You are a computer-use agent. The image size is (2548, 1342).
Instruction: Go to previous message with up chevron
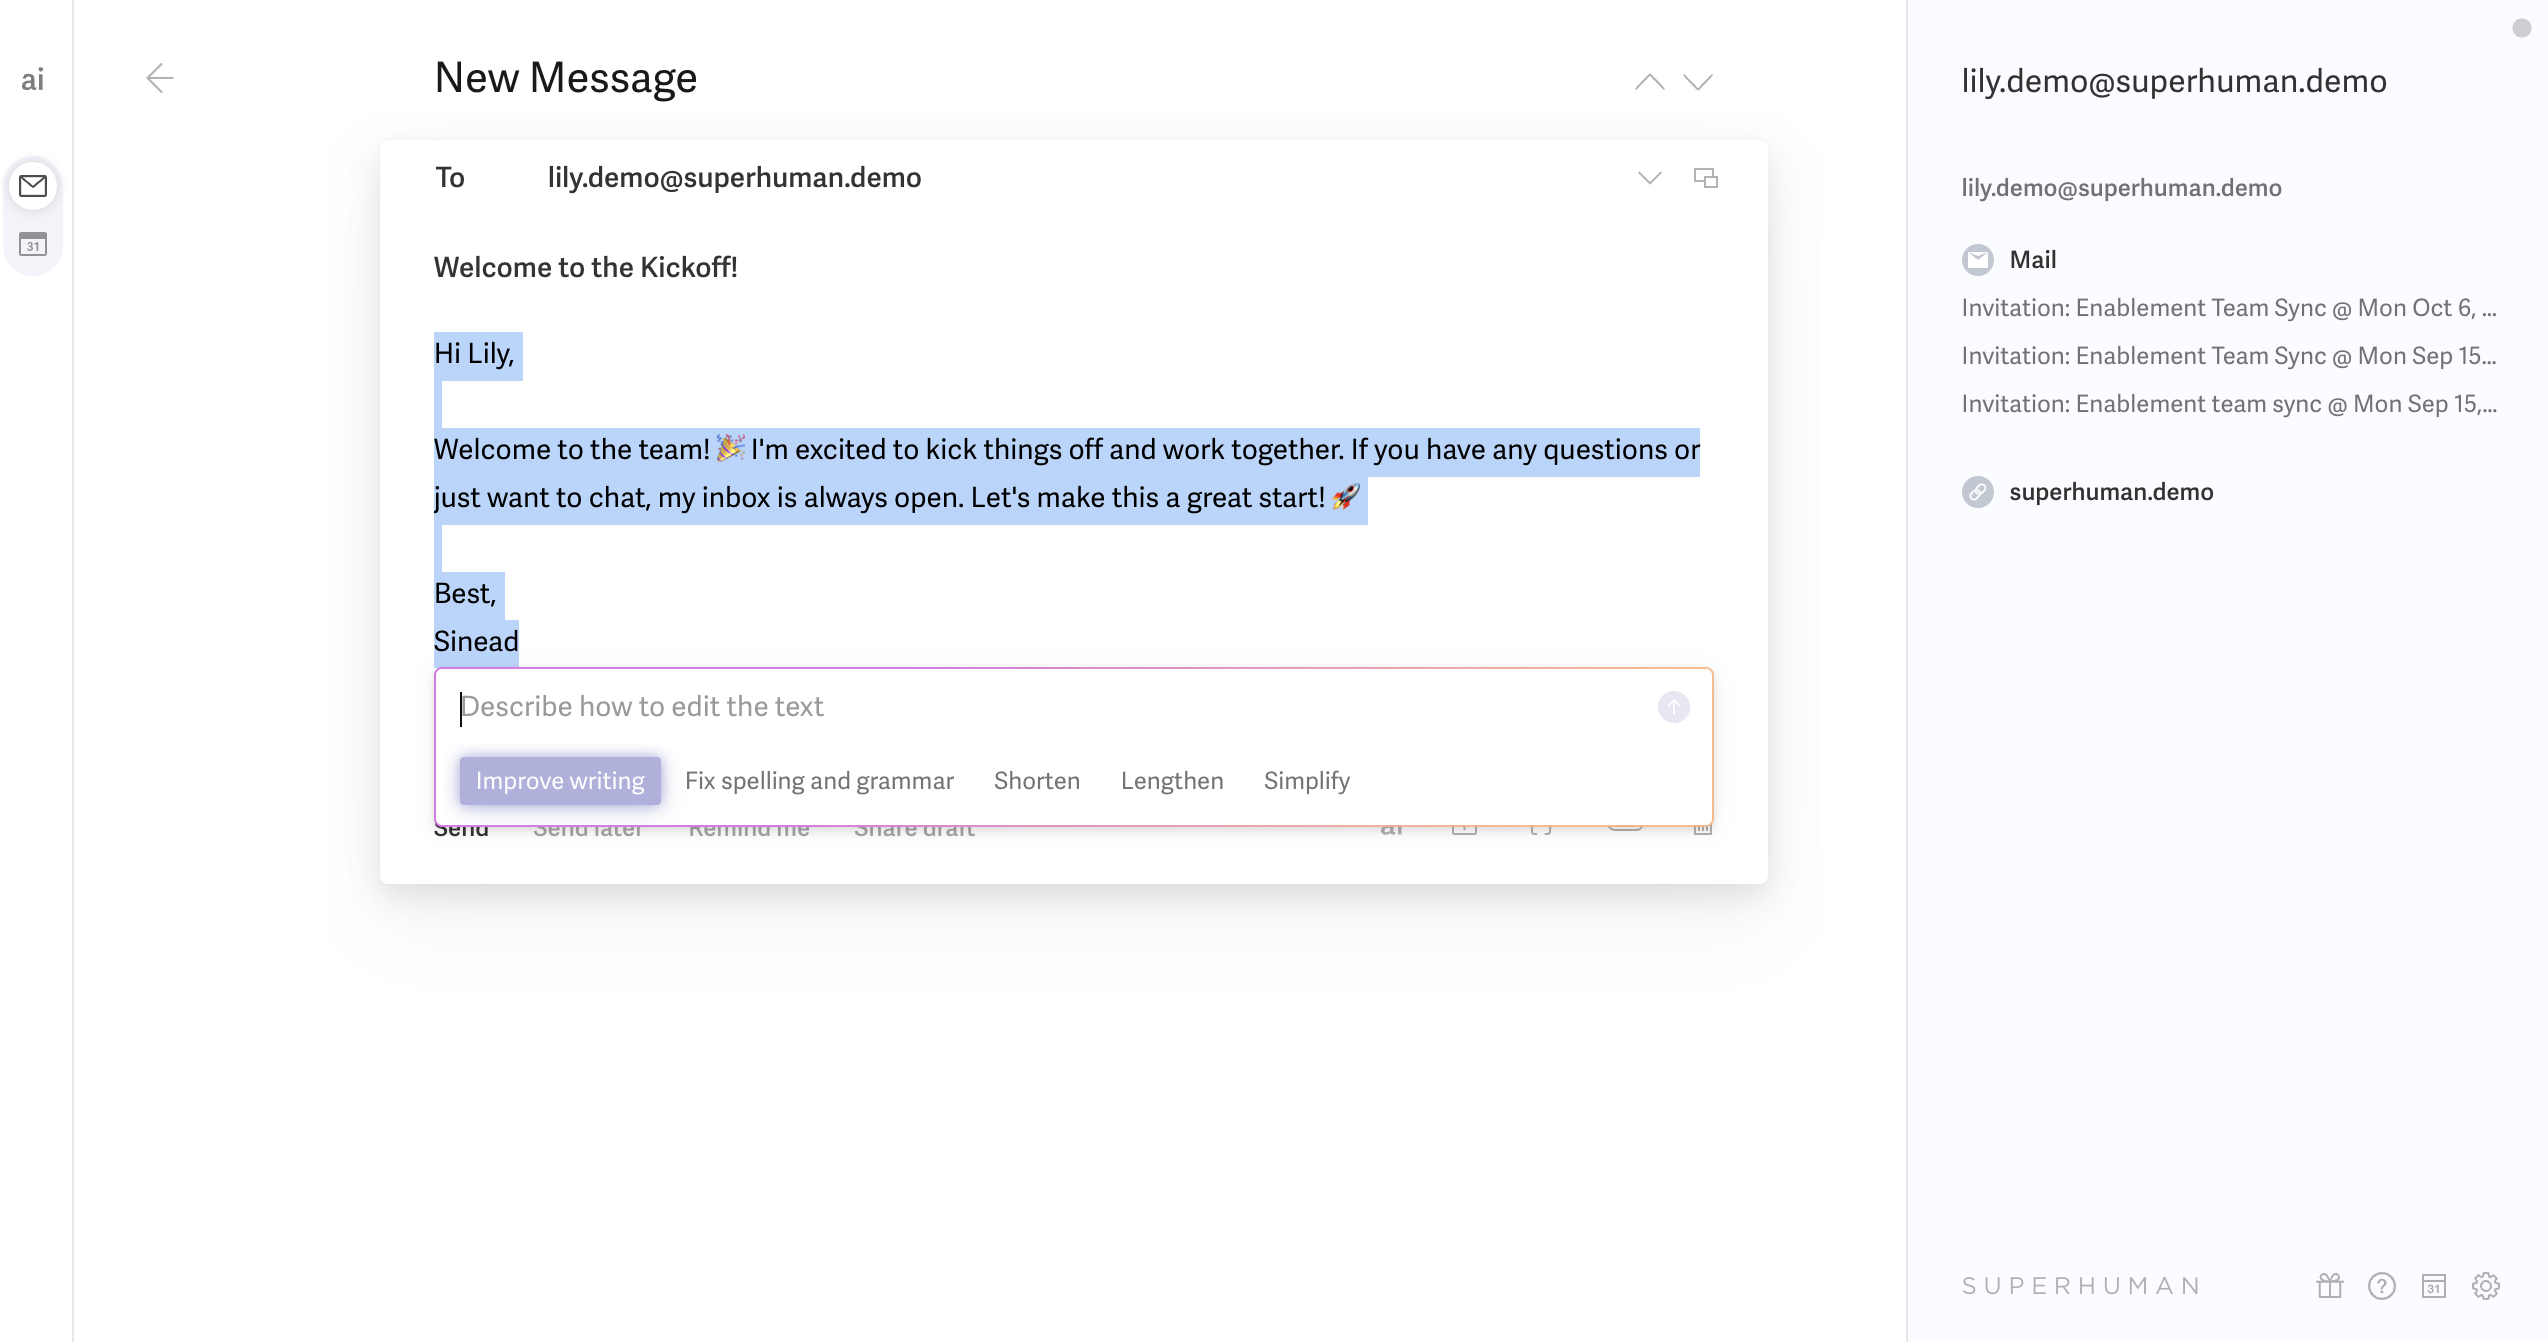pyautogui.click(x=1649, y=82)
